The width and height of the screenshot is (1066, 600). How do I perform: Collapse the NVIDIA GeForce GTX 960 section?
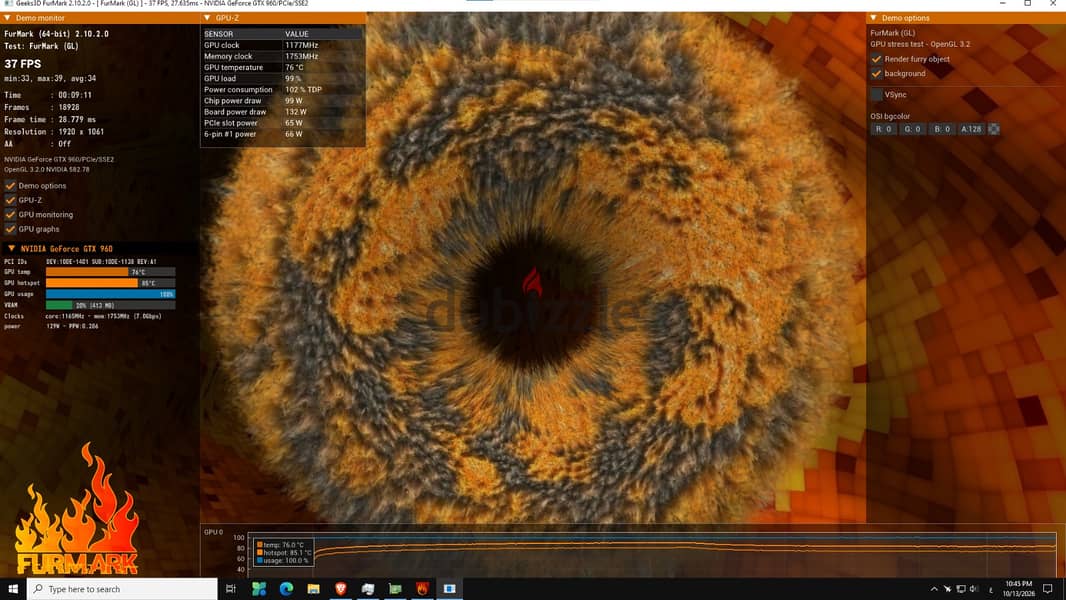click(x=11, y=249)
